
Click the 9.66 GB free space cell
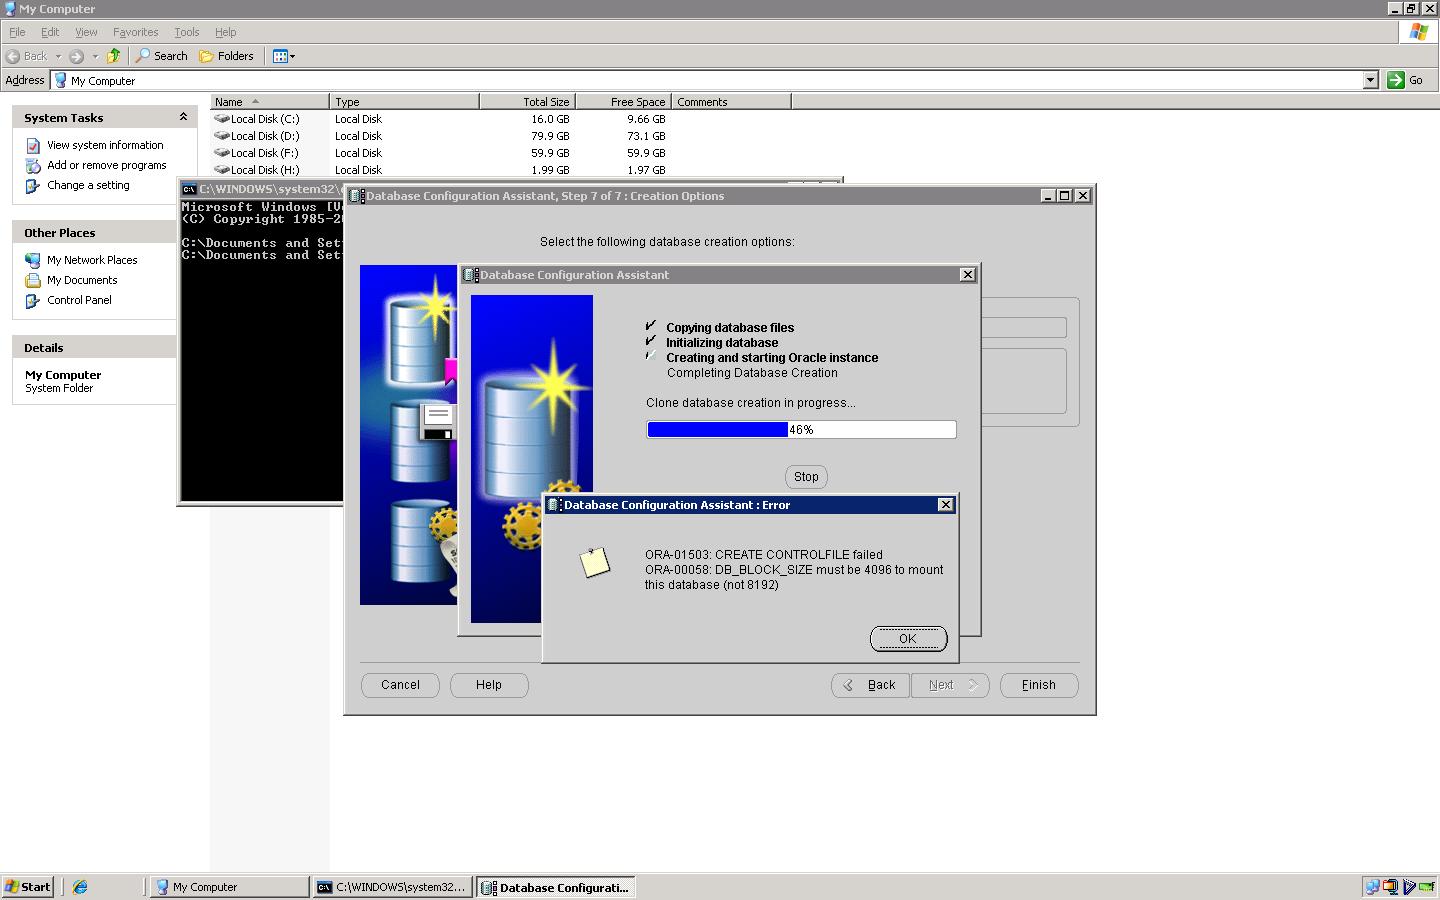coord(646,119)
